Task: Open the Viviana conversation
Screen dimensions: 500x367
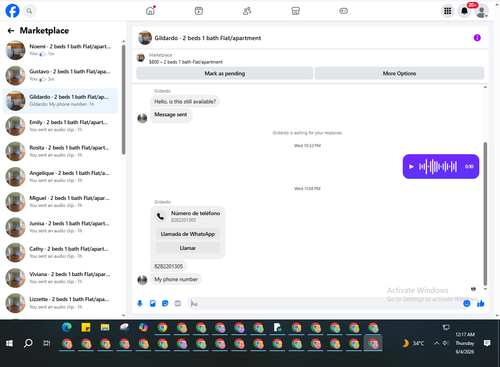Action: [60, 278]
